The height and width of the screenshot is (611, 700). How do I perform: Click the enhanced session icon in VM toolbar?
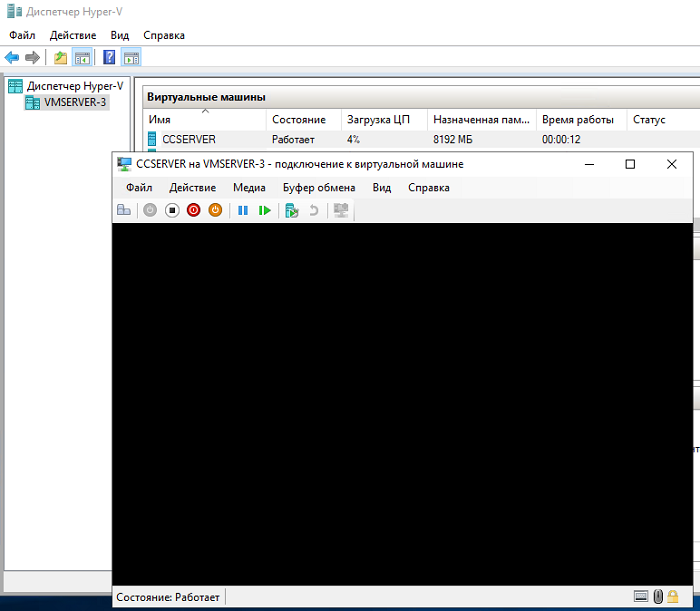341,210
